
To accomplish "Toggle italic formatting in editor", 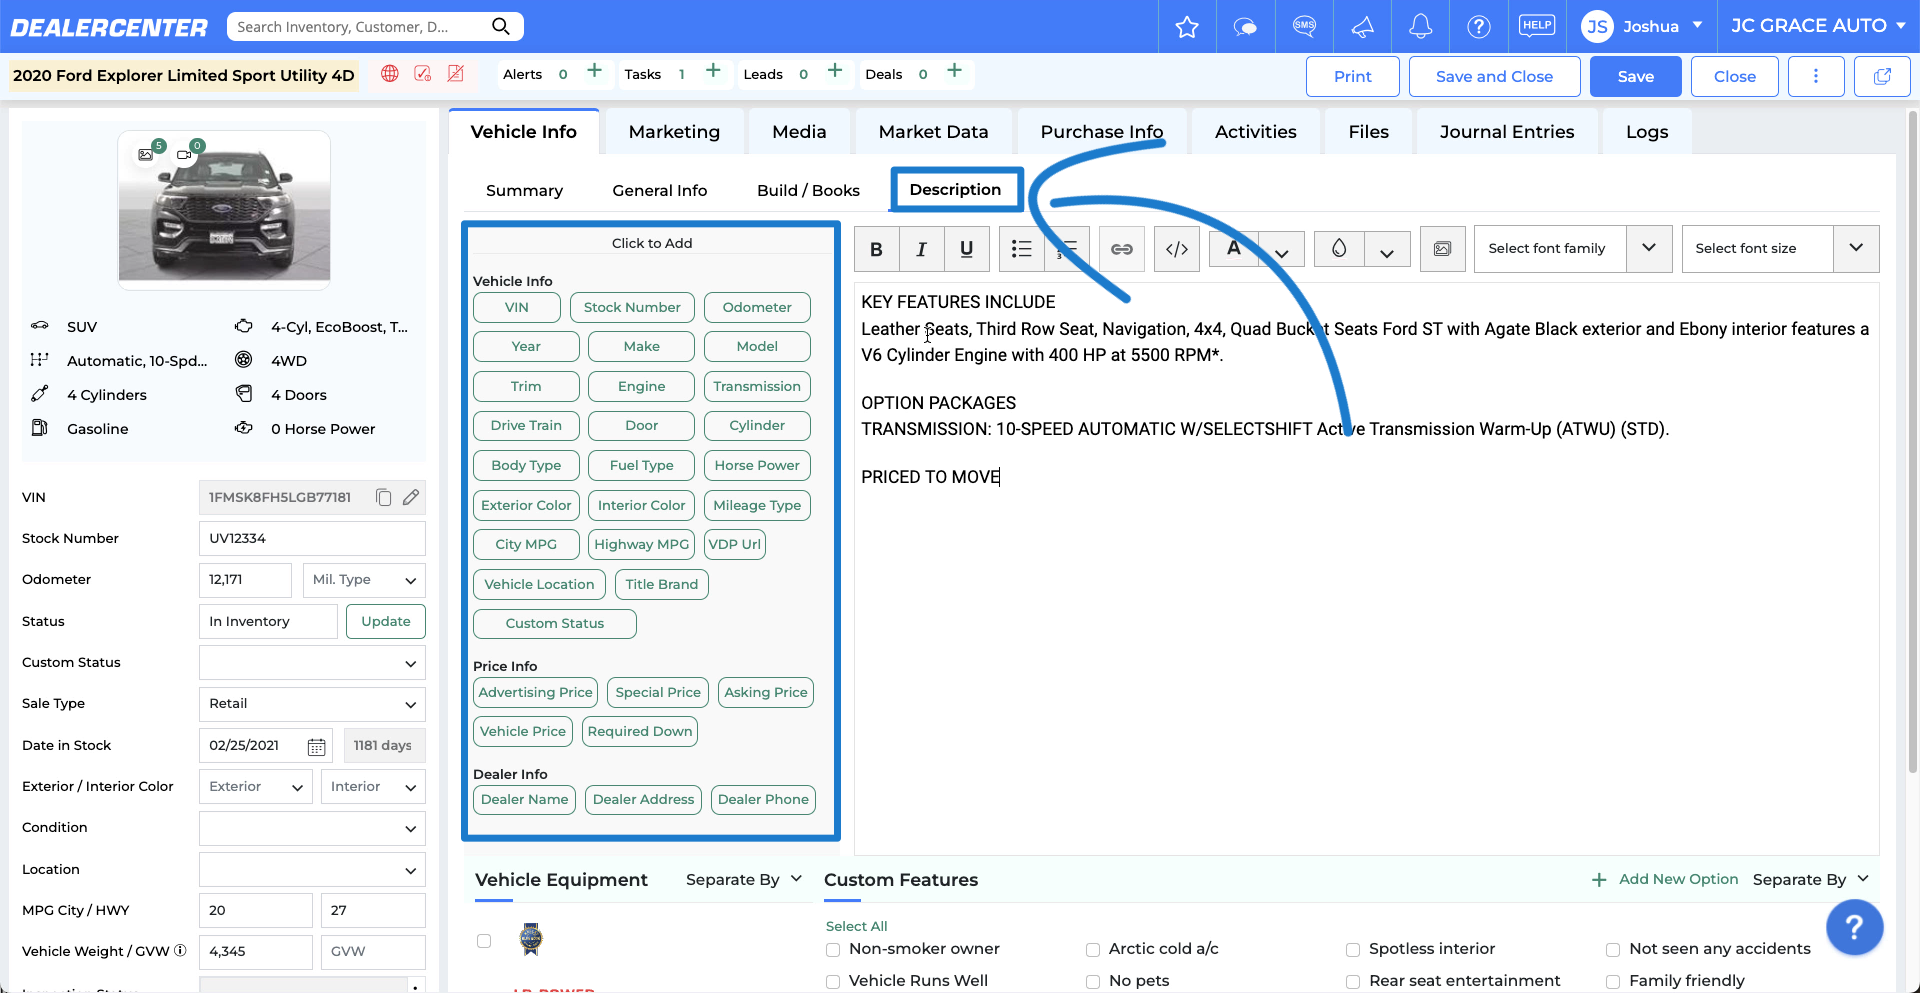I will click(921, 249).
